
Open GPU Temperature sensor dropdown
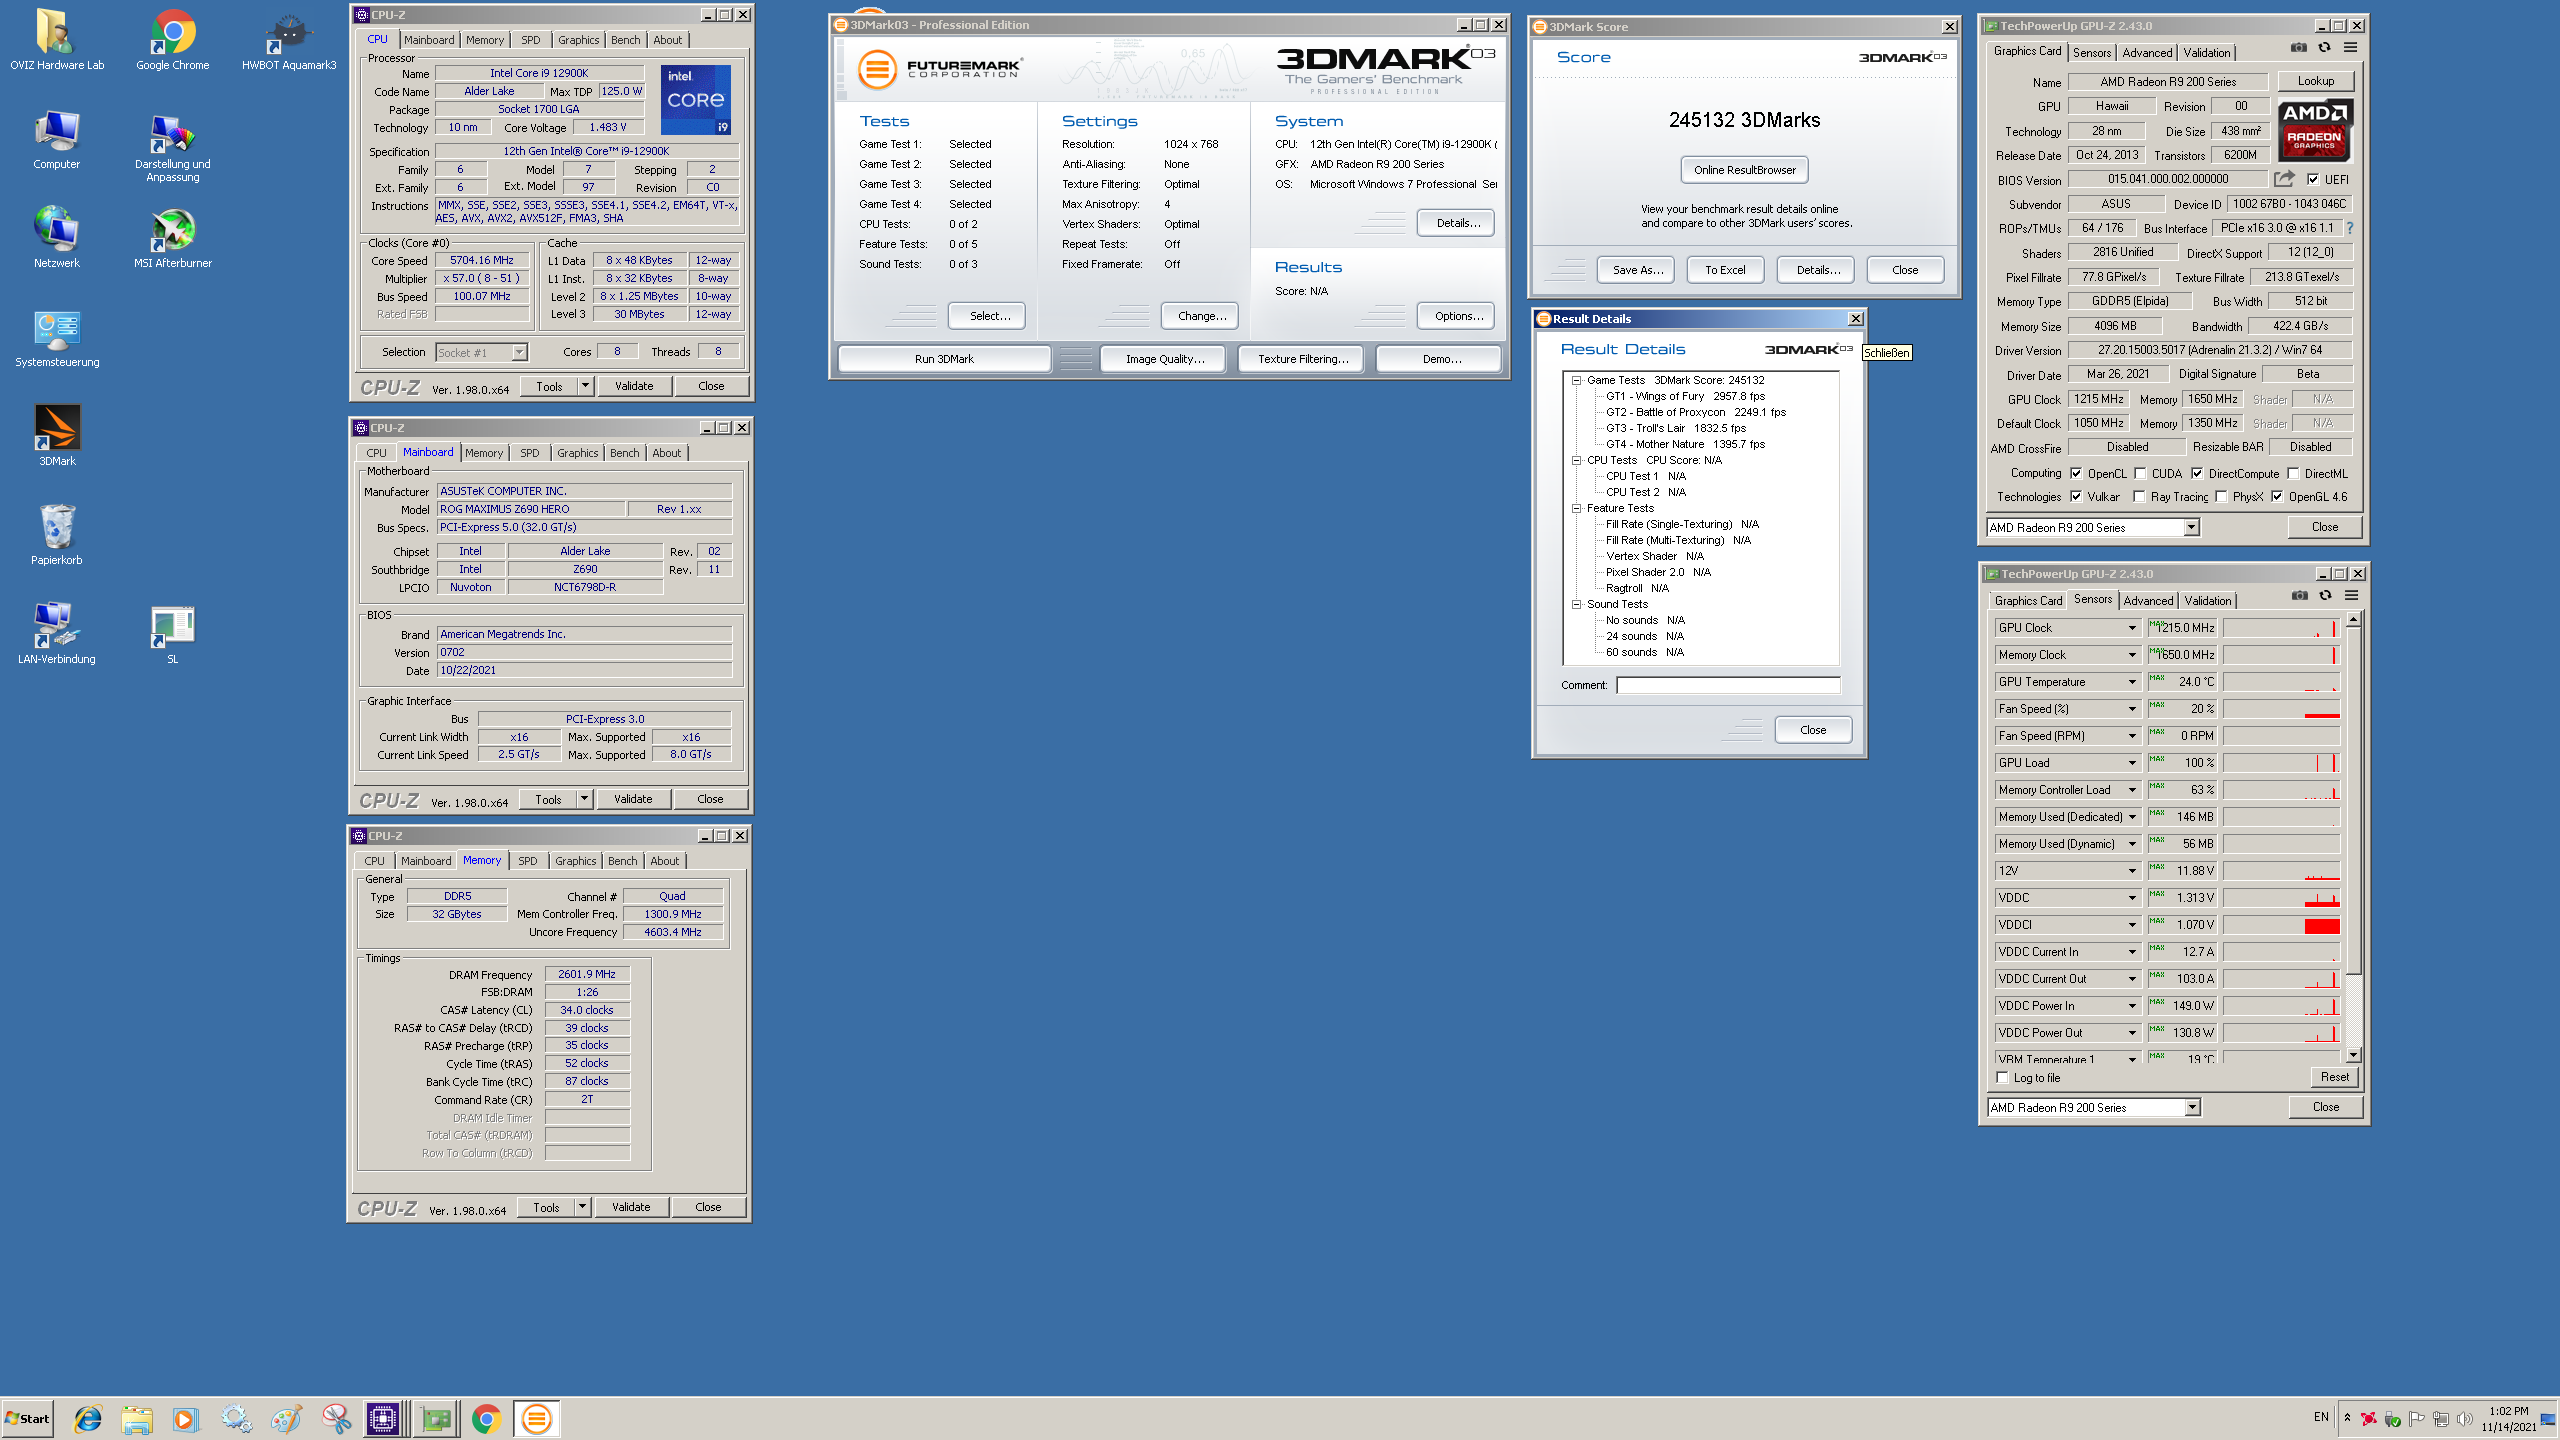[2132, 682]
